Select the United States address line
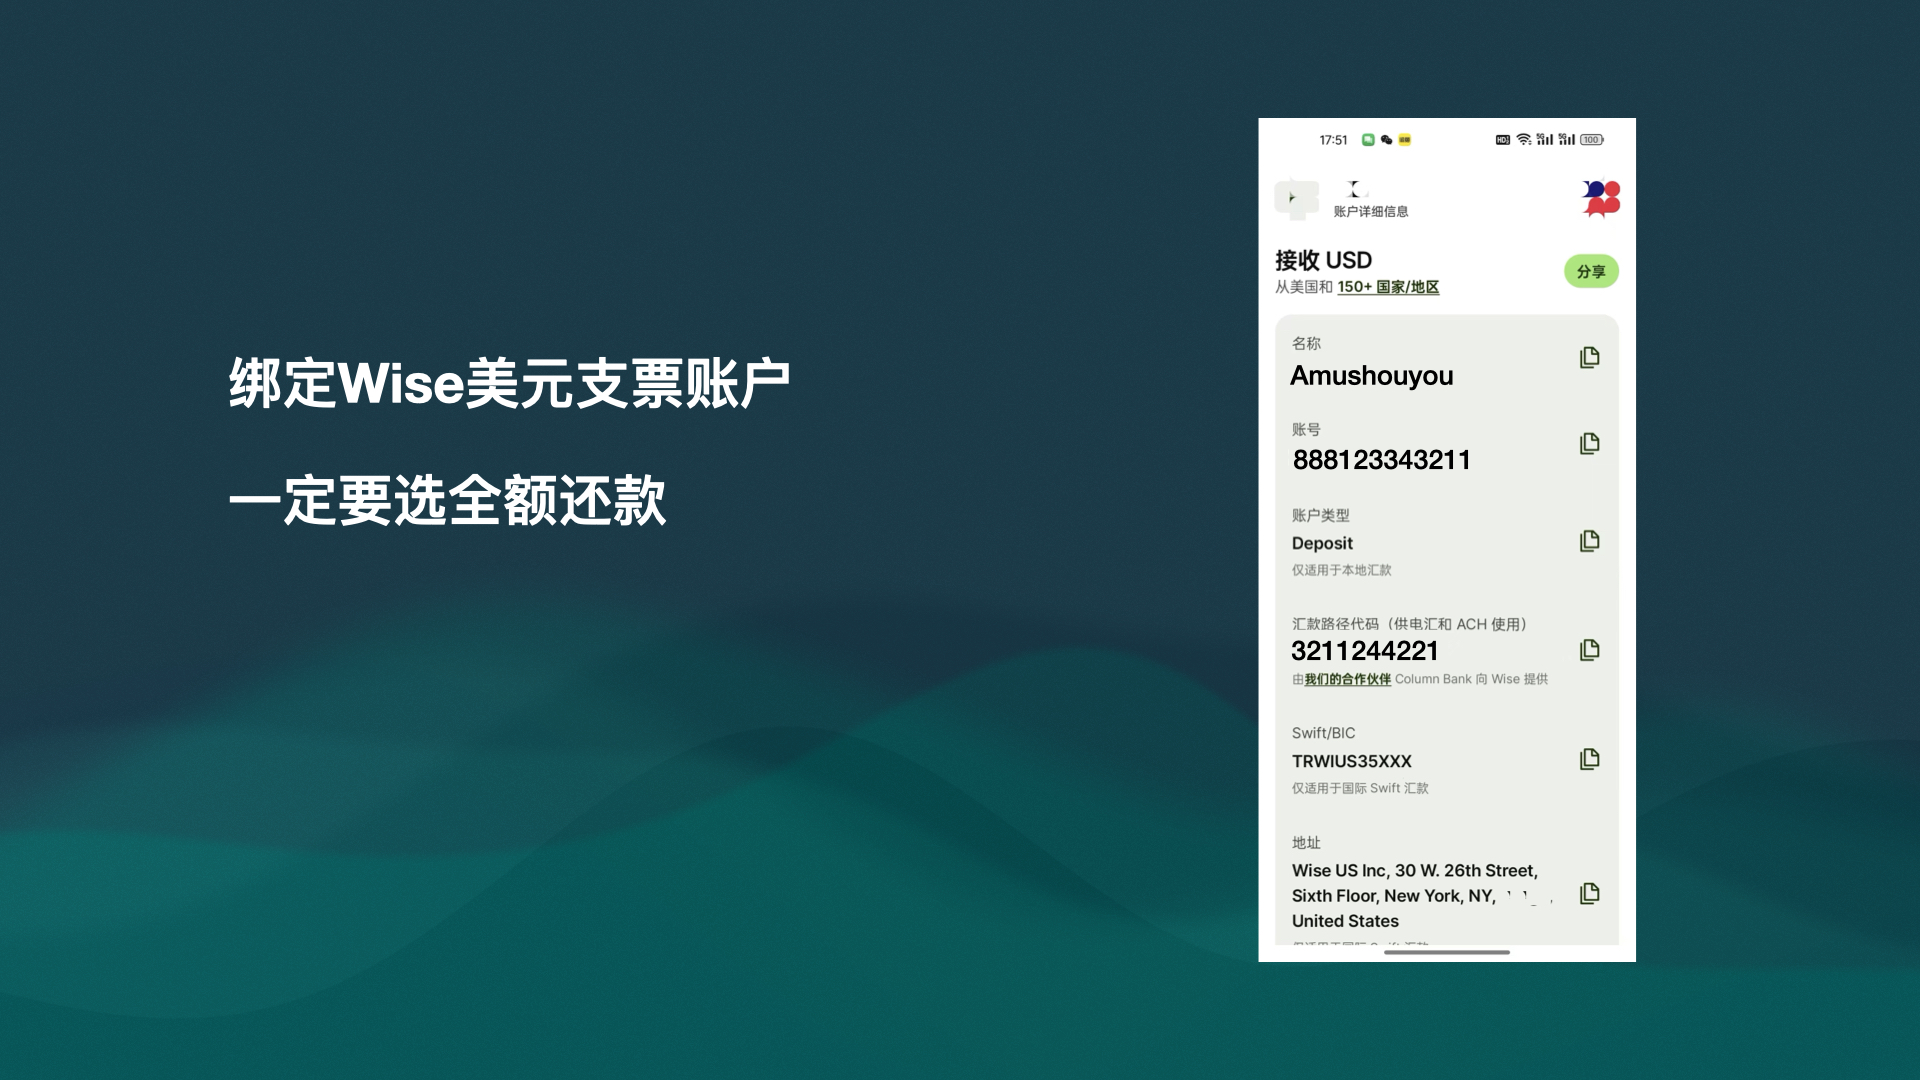Viewport: 1920px width, 1080px height. 1345,921
